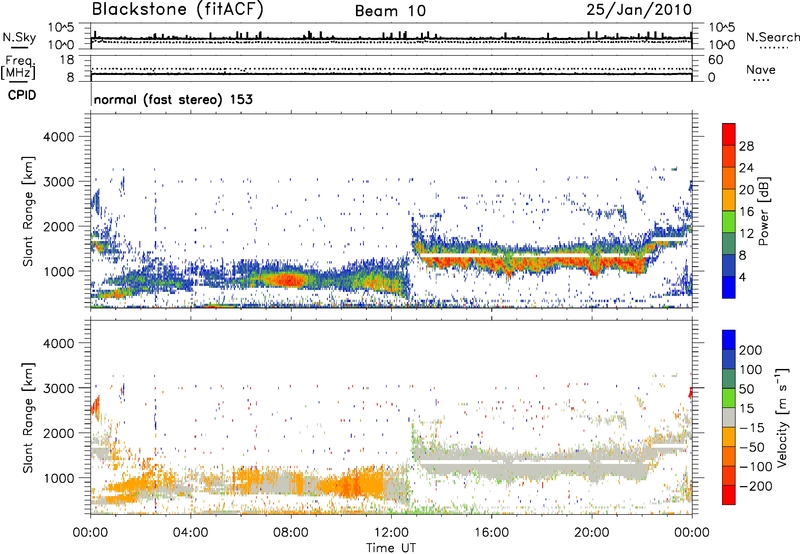Screen dimensions: 800x554
Task: Click the '04:00' time axis label
Action: pyautogui.click(x=191, y=533)
